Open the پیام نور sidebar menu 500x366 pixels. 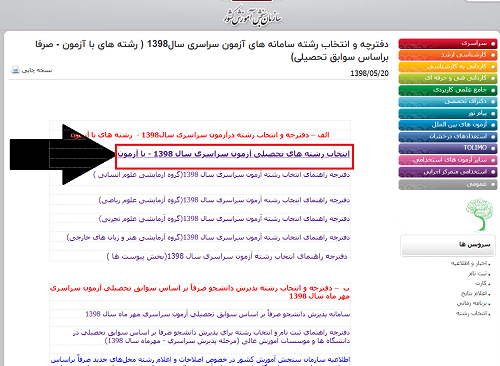click(x=448, y=113)
